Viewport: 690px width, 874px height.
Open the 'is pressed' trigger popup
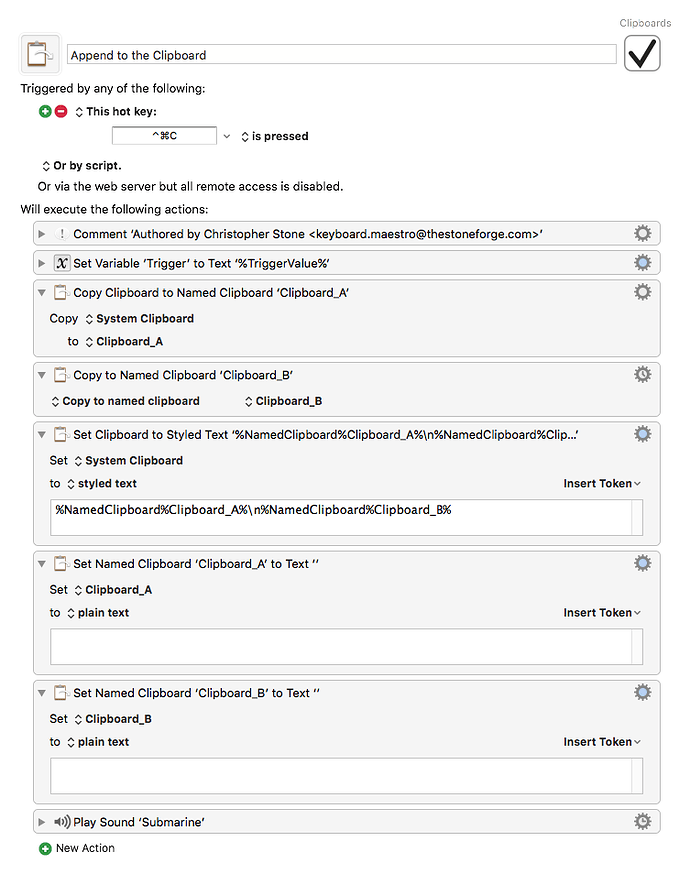[x=274, y=137]
